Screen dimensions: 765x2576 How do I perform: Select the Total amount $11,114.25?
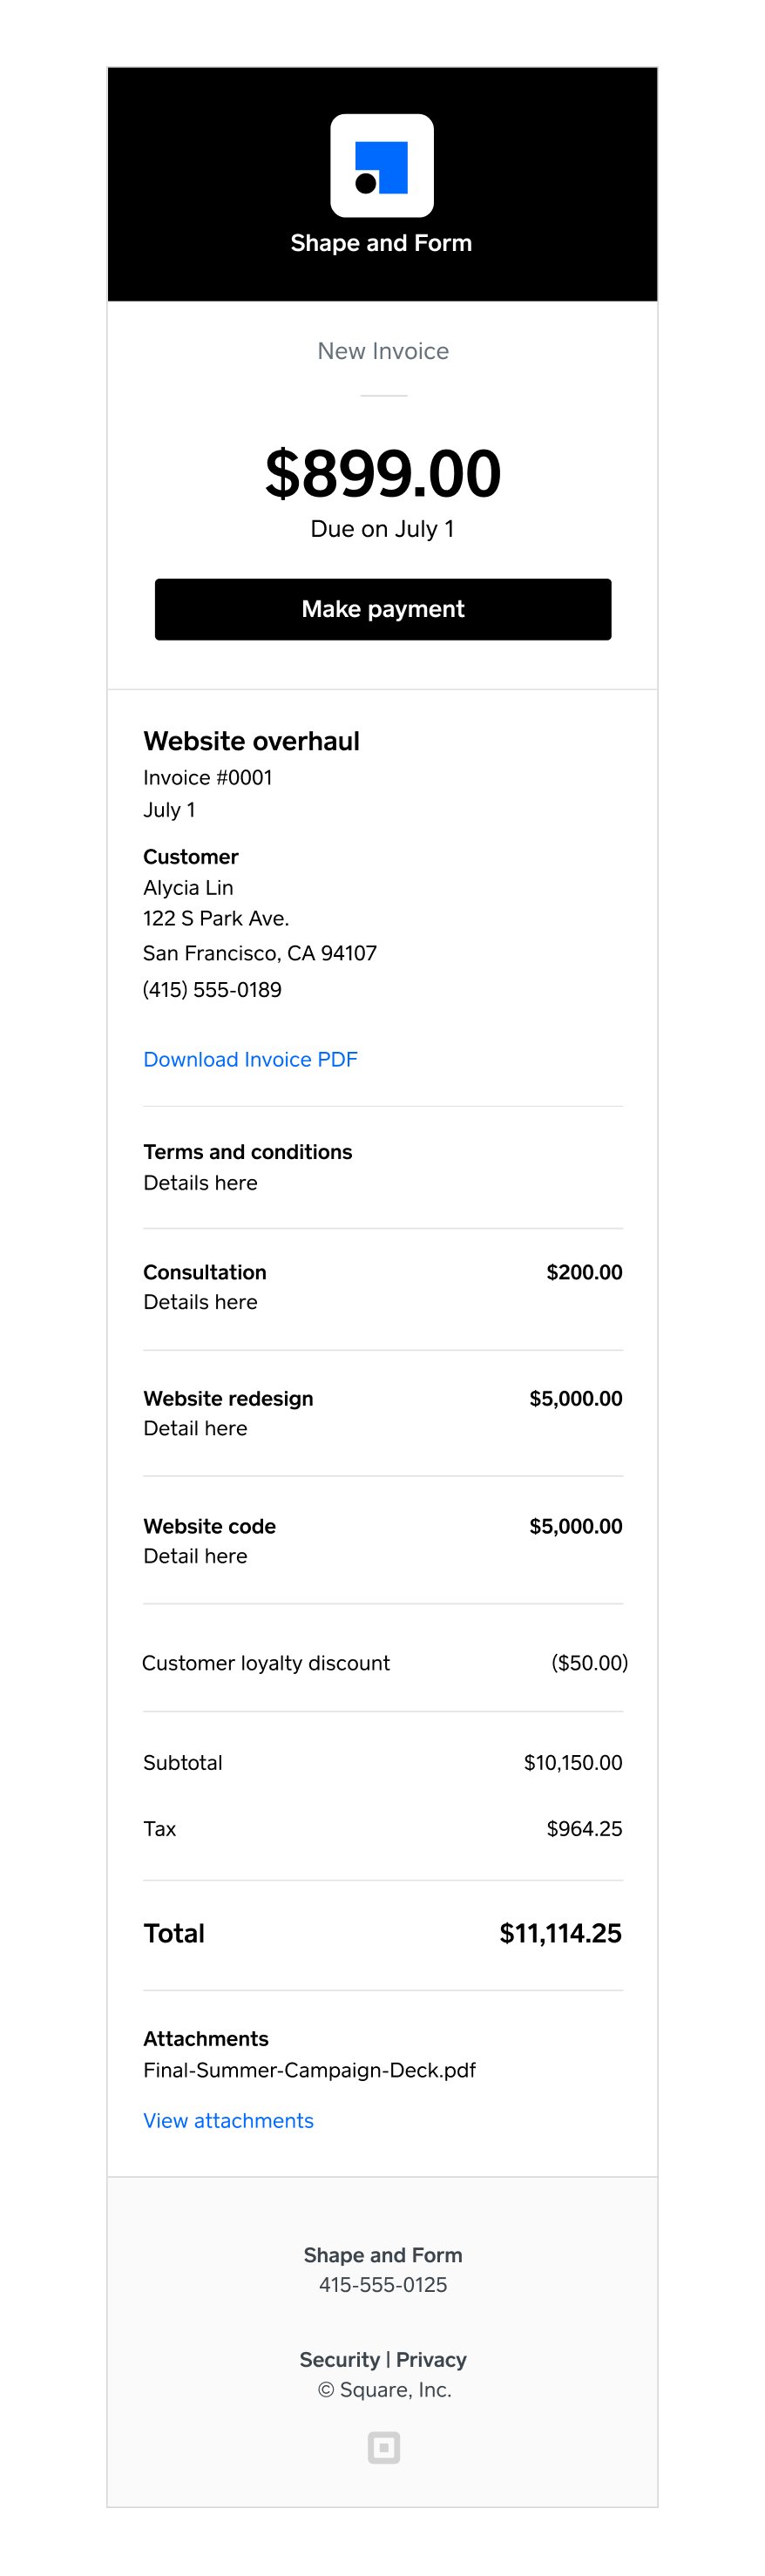[560, 1933]
